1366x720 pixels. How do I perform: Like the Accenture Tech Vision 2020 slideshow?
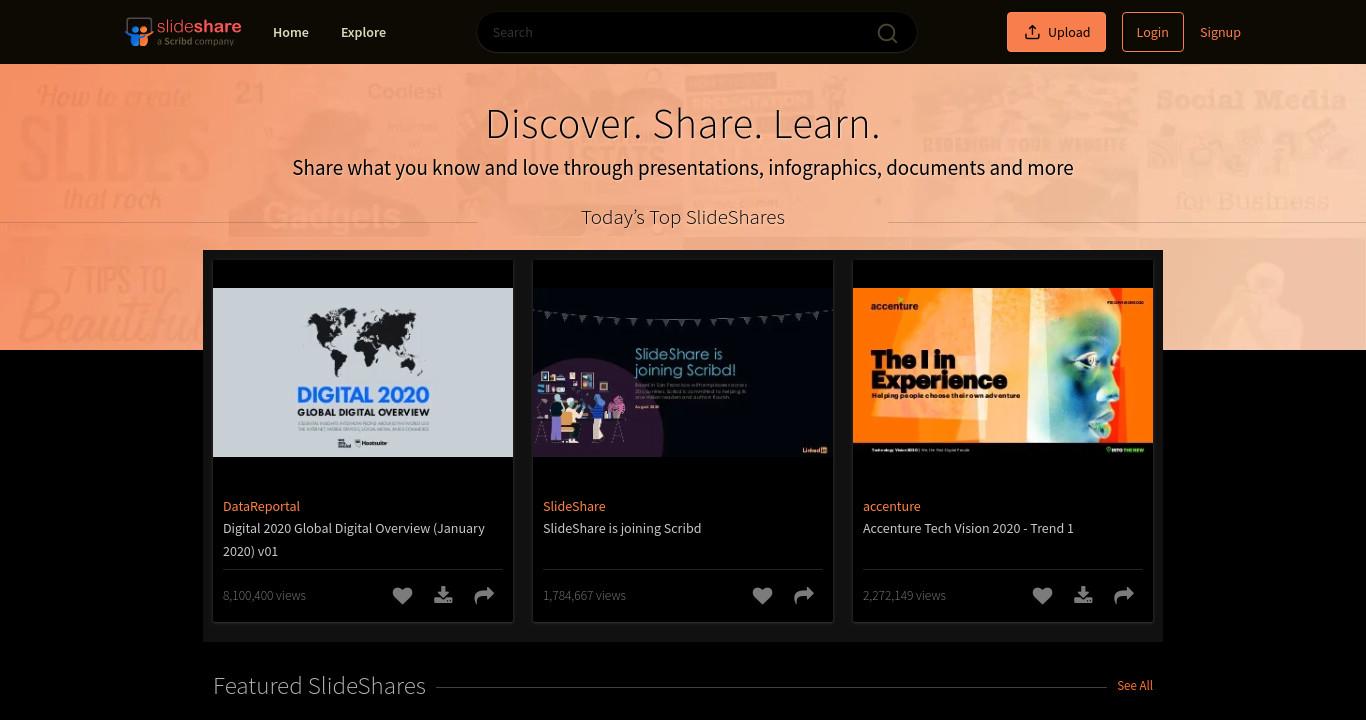pyautogui.click(x=1042, y=595)
